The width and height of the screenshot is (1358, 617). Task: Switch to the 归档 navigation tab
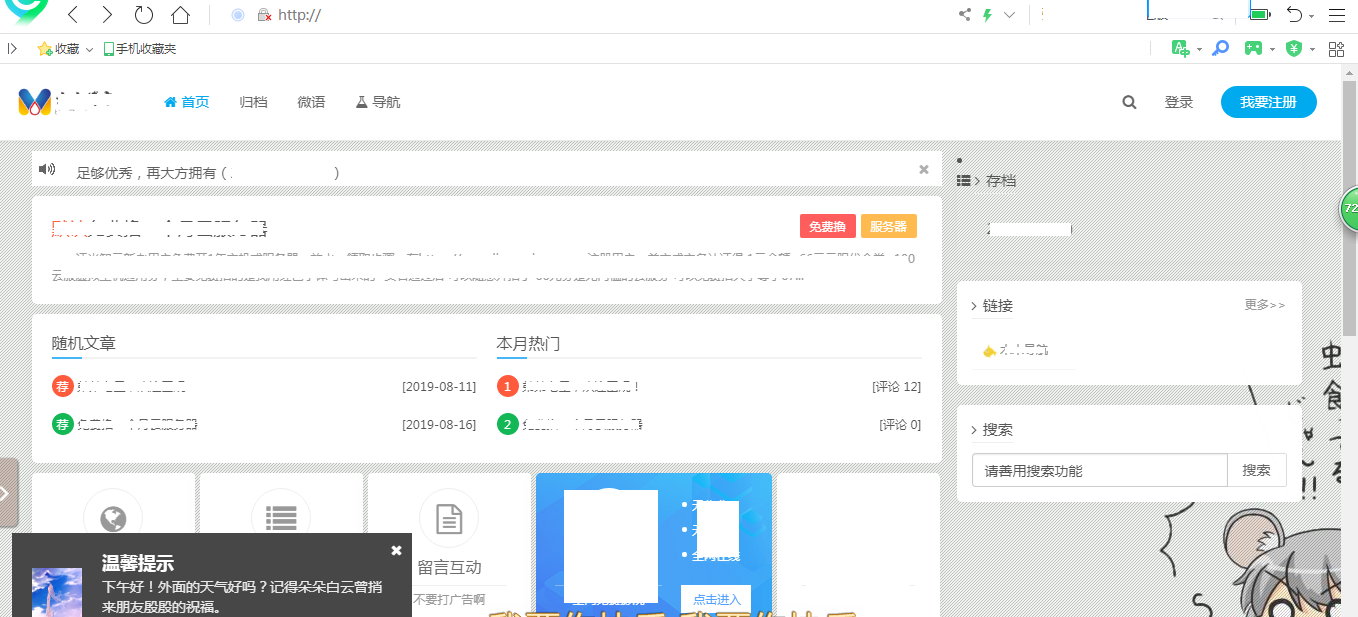253,102
